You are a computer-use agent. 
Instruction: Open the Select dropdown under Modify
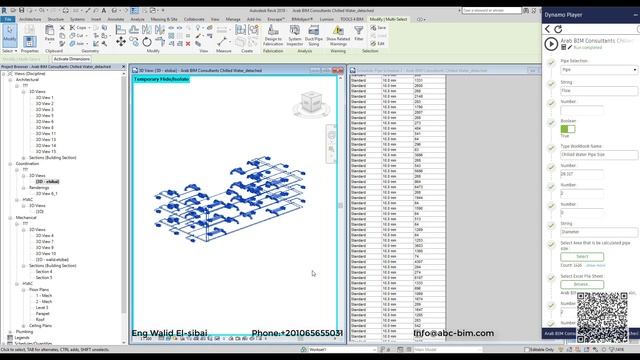(10, 51)
